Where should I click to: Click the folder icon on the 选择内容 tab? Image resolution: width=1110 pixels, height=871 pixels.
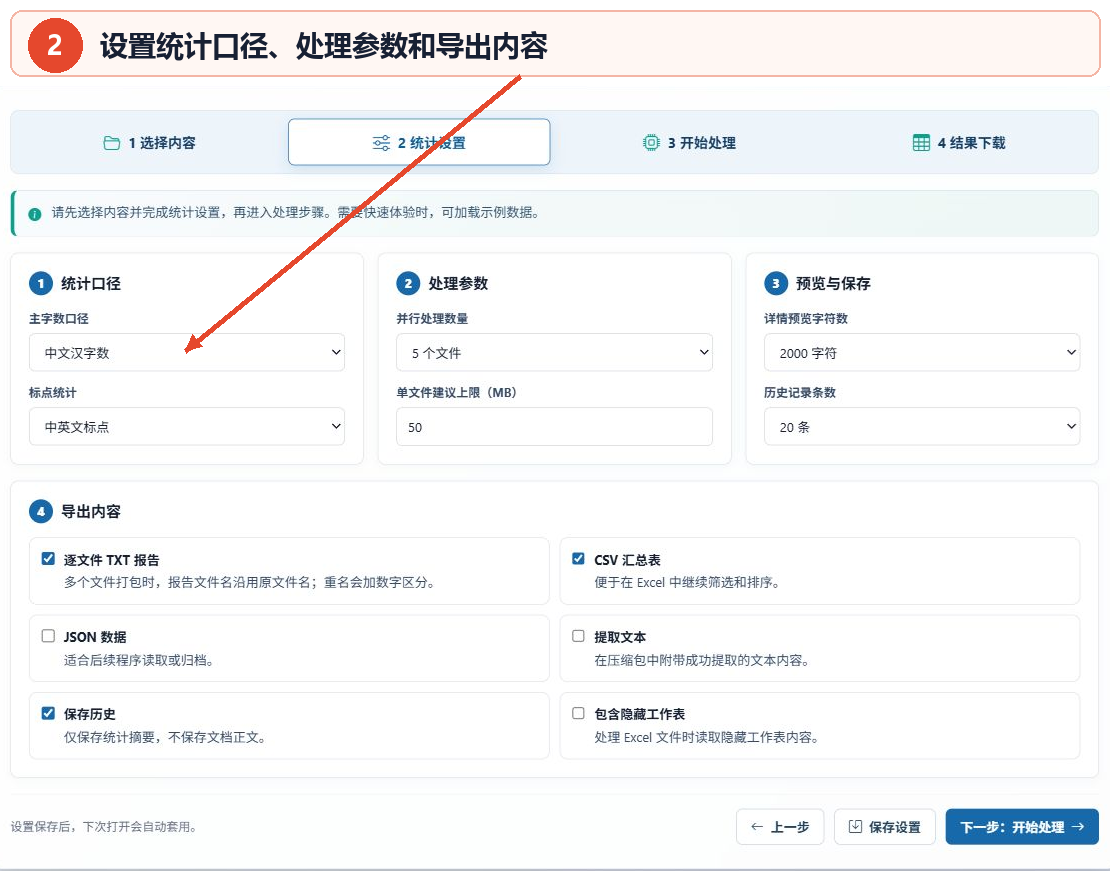pyautogui.click(x=111, y=143)
